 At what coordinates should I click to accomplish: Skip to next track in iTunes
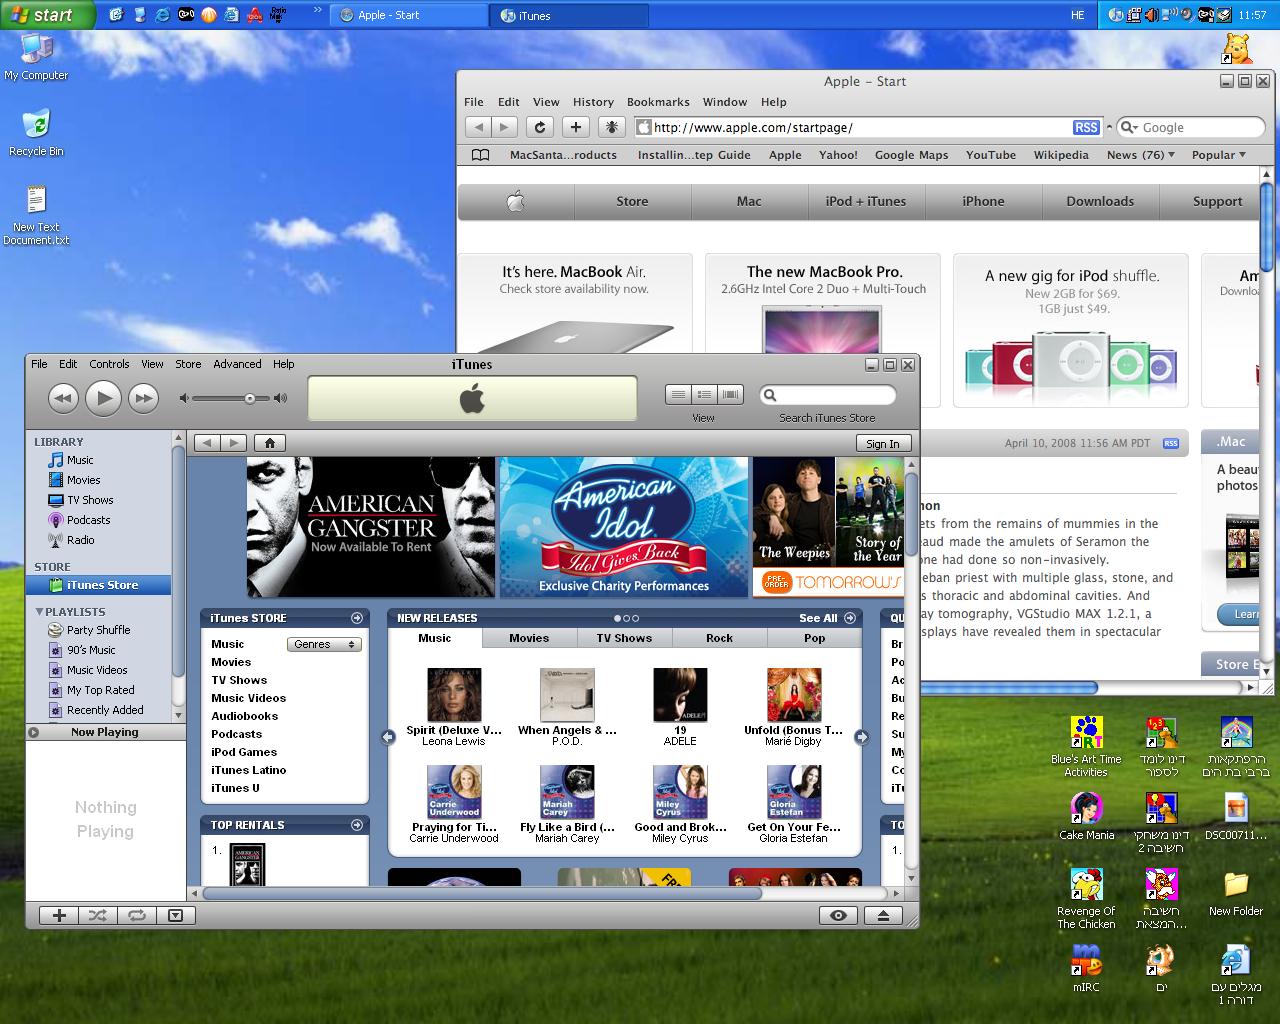click(144, 398)
